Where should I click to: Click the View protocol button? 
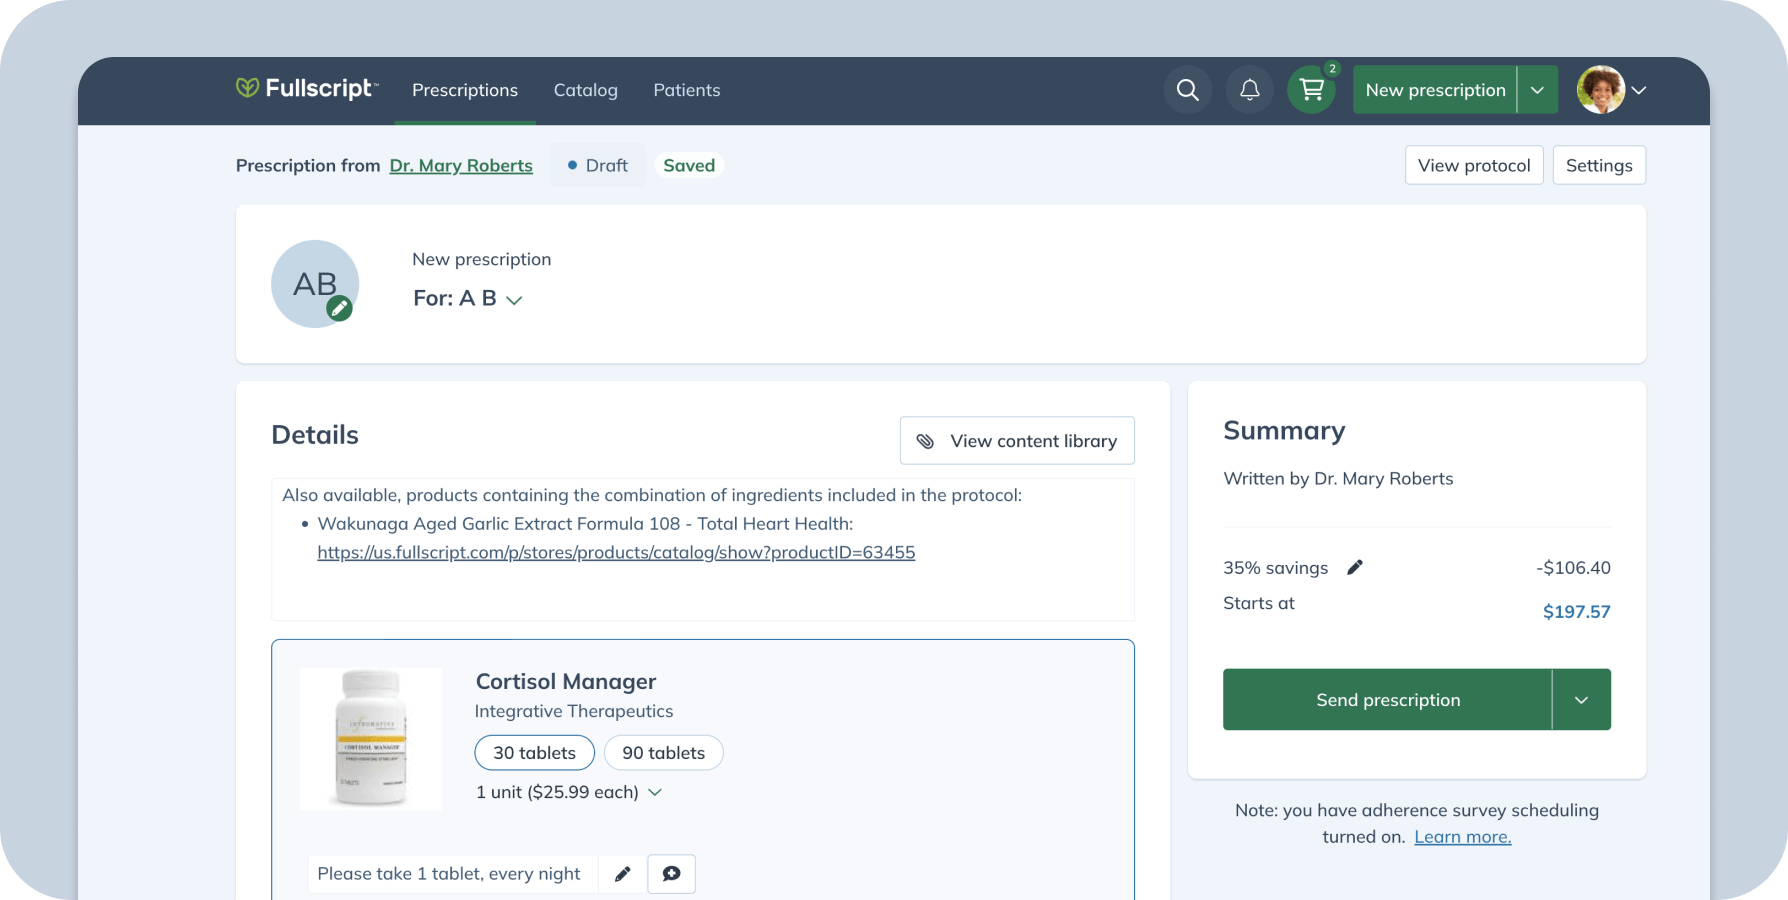coord(1474,165)
